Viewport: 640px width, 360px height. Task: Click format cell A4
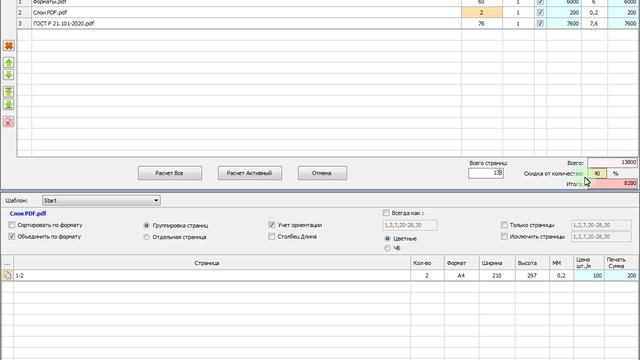pyautogui.click(x=462, y=276)
